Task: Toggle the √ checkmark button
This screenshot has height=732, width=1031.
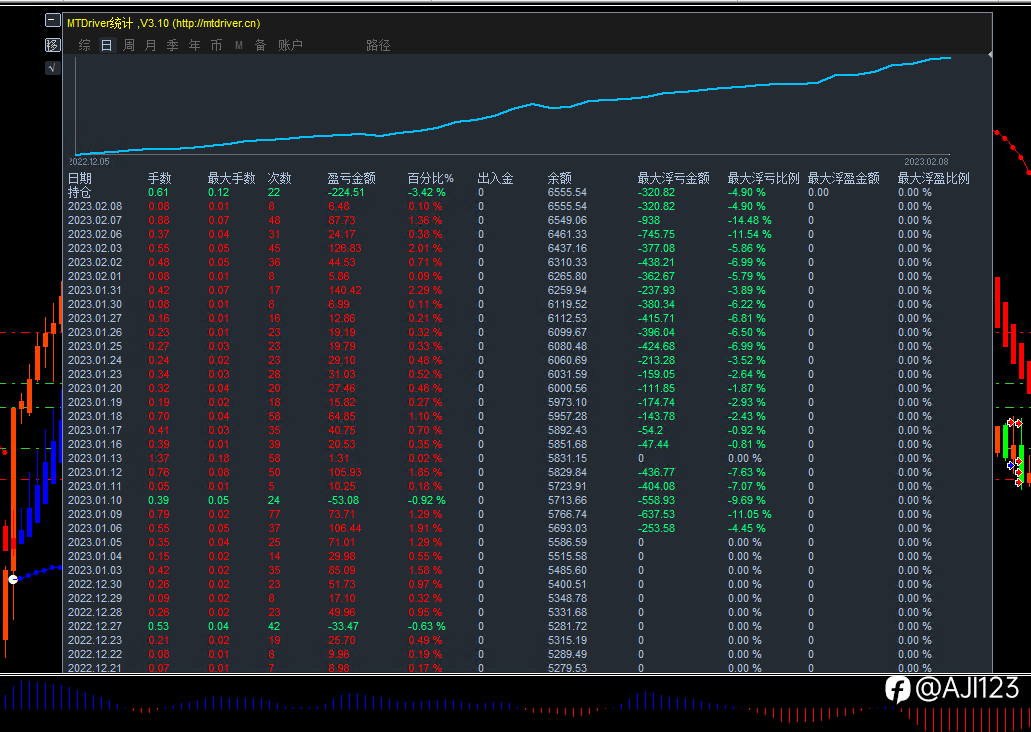Action: (x=53, y=68)
